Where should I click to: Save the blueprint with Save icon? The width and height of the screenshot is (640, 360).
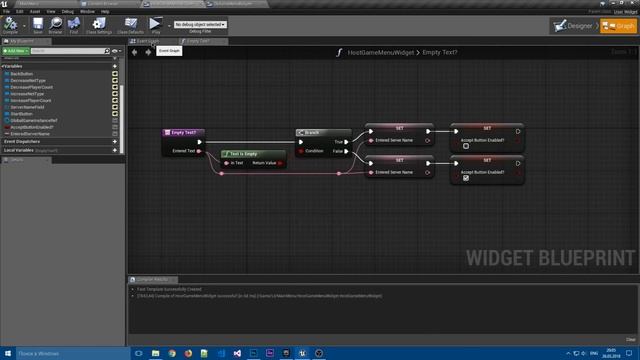(x=38, y=25)
